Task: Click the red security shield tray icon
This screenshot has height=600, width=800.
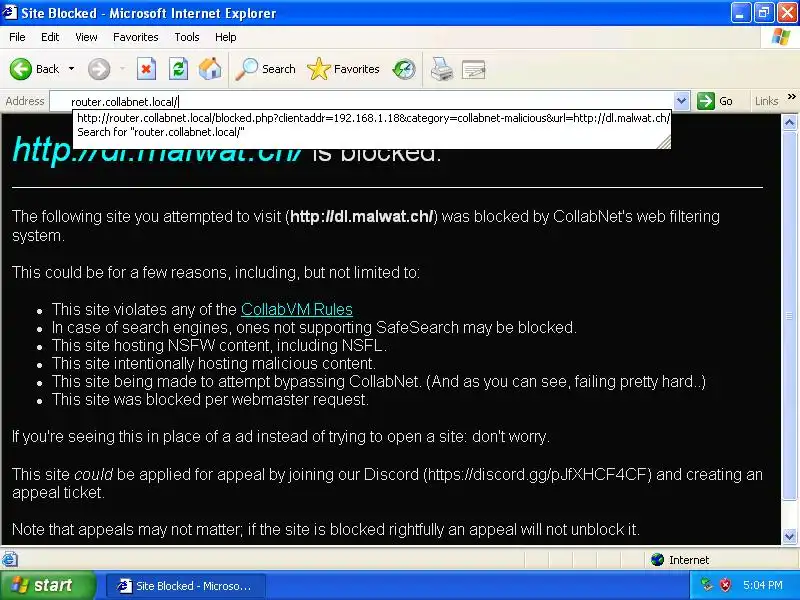Action: click(x=725, y=585)
